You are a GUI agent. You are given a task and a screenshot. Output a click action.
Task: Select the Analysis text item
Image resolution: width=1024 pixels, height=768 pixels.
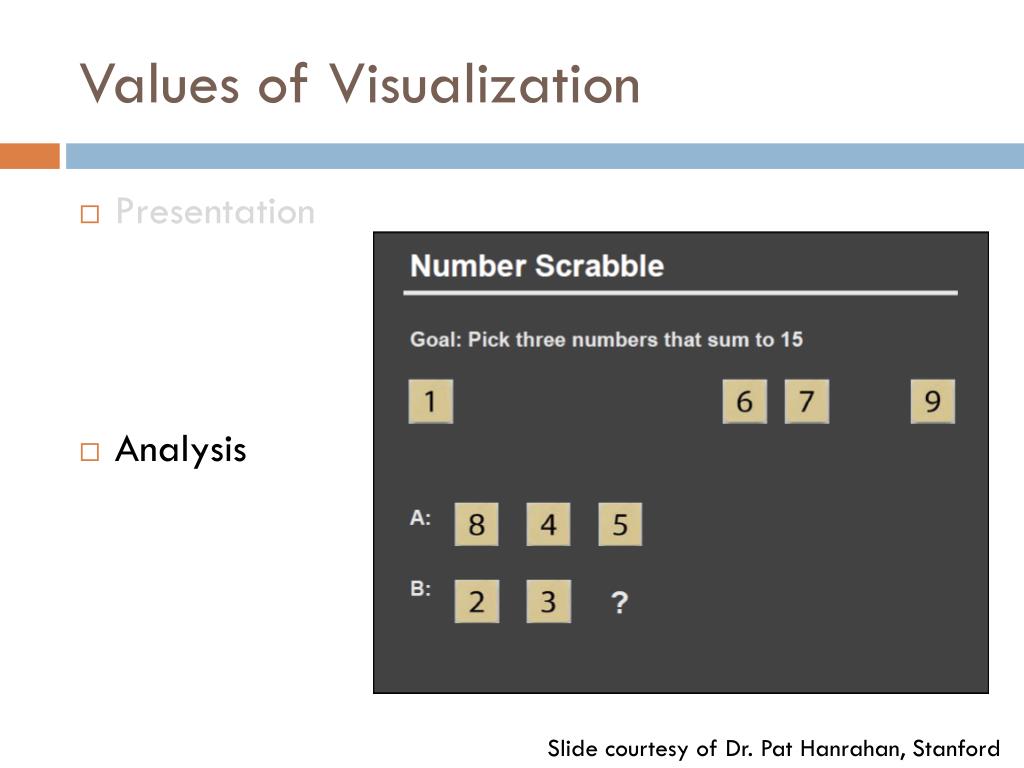[181, 449]
